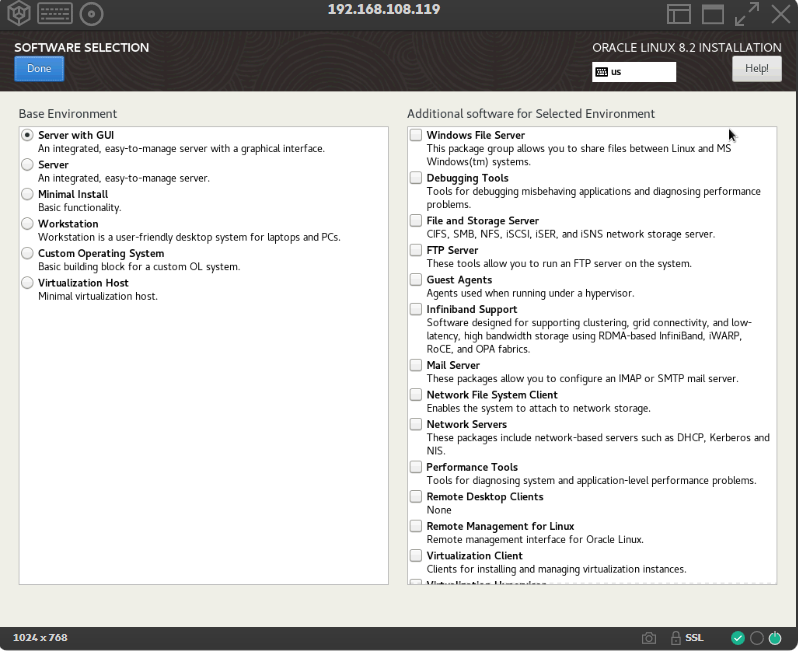Click the SSL padlock icon
Image resolution: width=798 pixels, height=652 pixels.
pyautogui.click(x=675, y=638)
